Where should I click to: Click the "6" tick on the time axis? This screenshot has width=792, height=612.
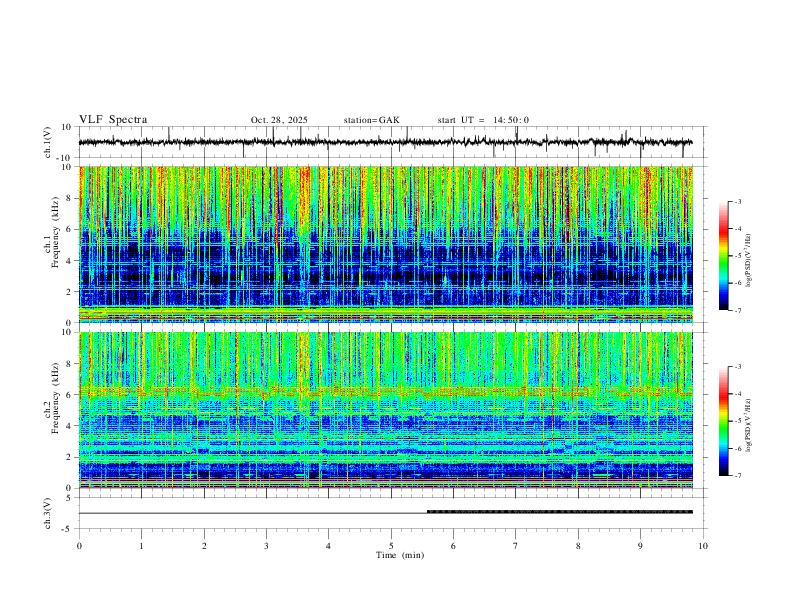click(453, 546)
